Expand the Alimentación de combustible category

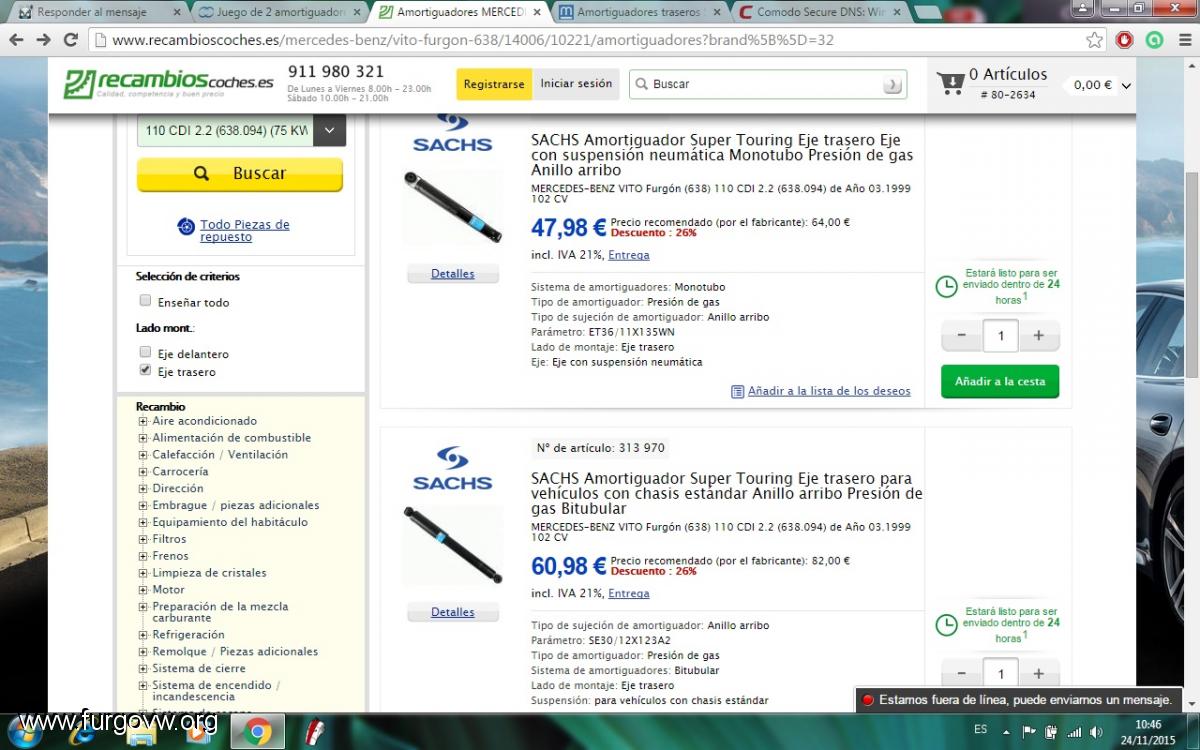[x=143, y=438]
